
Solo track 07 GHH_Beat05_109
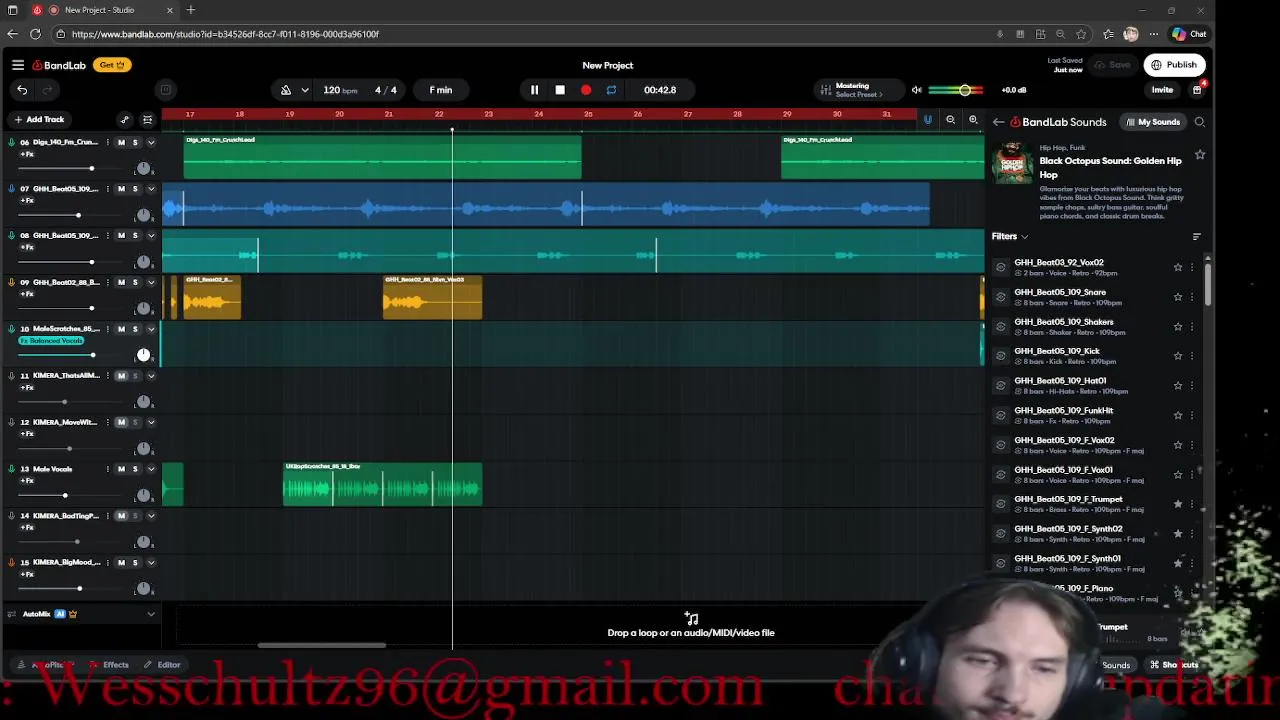(x=135, y=189)
